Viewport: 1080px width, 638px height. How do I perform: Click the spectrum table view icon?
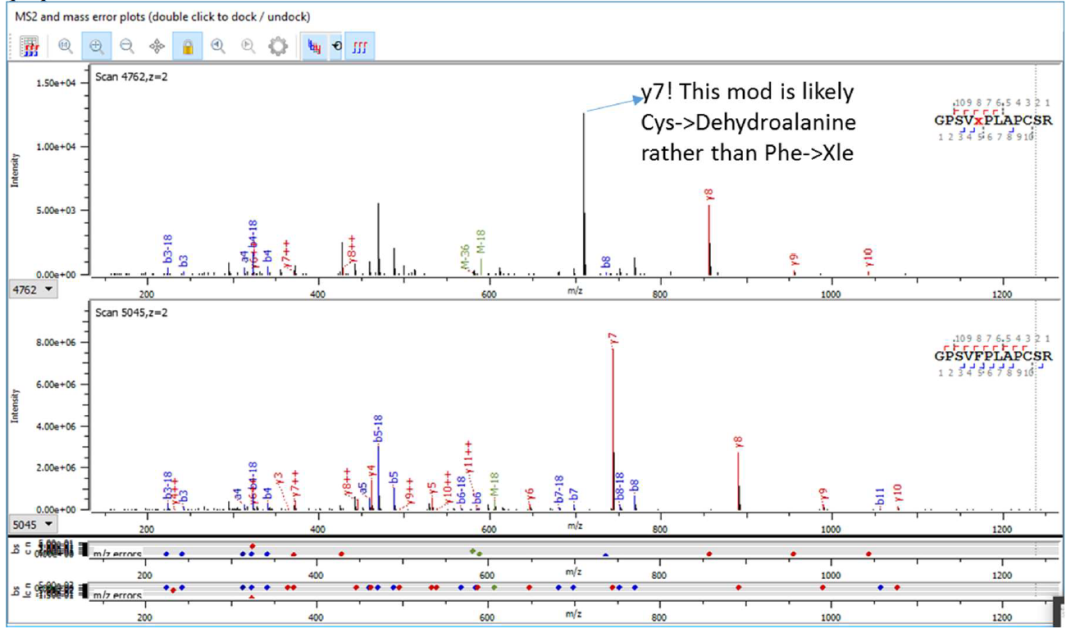(31, 46)
